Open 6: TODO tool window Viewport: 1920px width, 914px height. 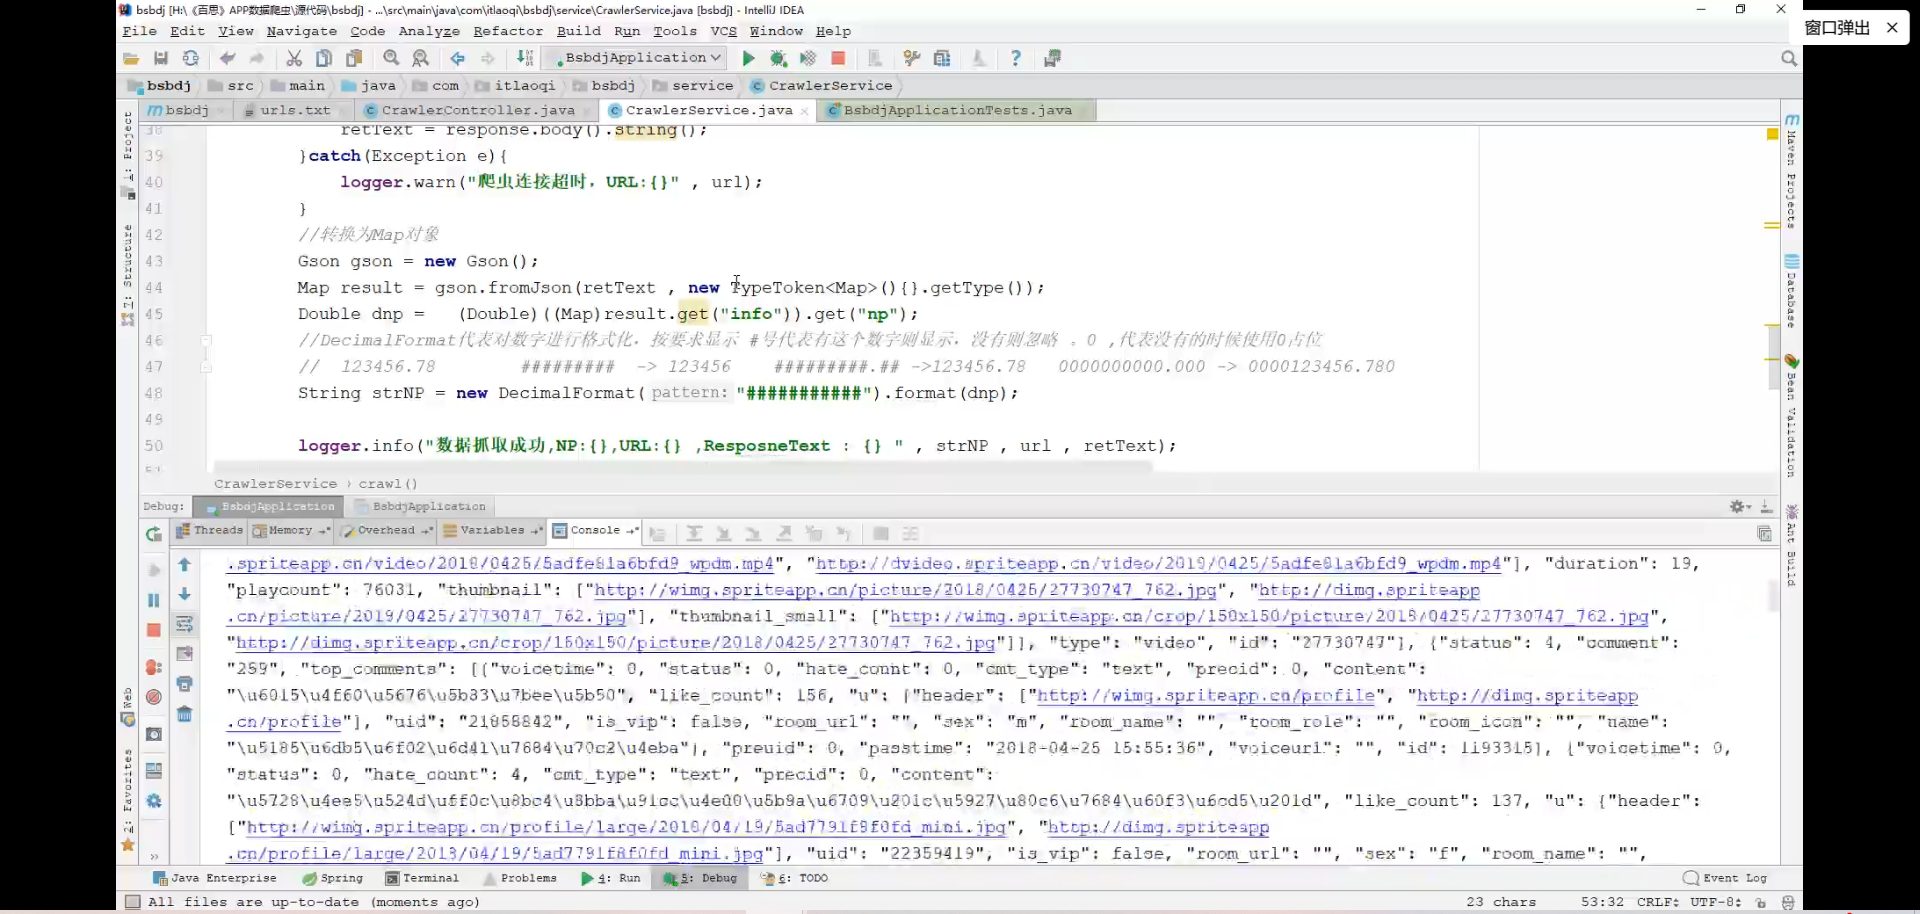point(794,878)
